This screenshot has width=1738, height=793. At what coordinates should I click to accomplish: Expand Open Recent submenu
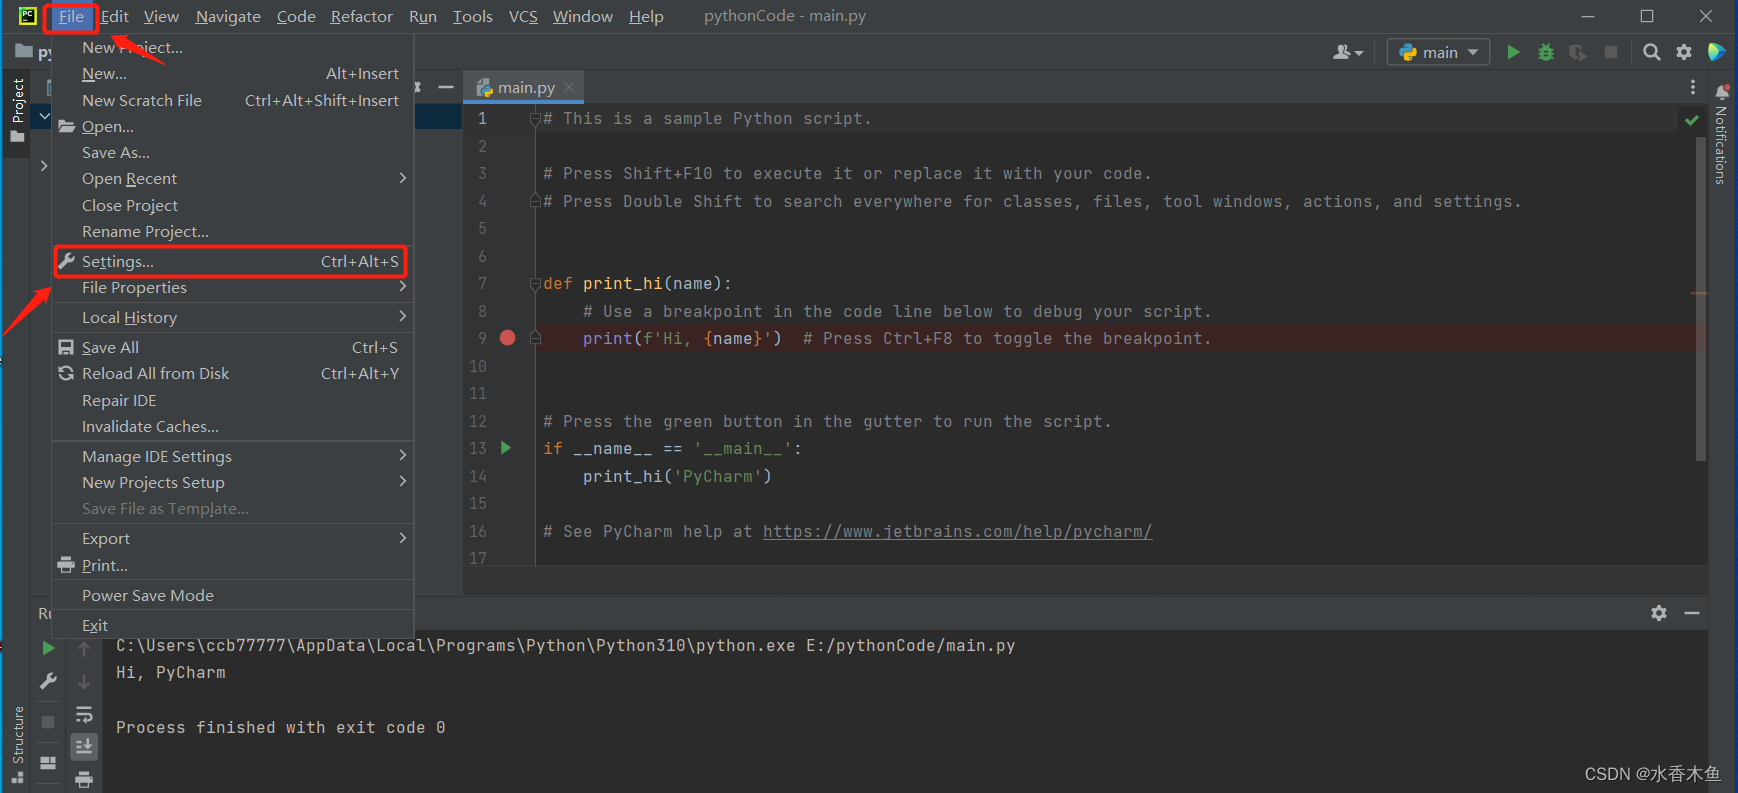pos(232,179)
